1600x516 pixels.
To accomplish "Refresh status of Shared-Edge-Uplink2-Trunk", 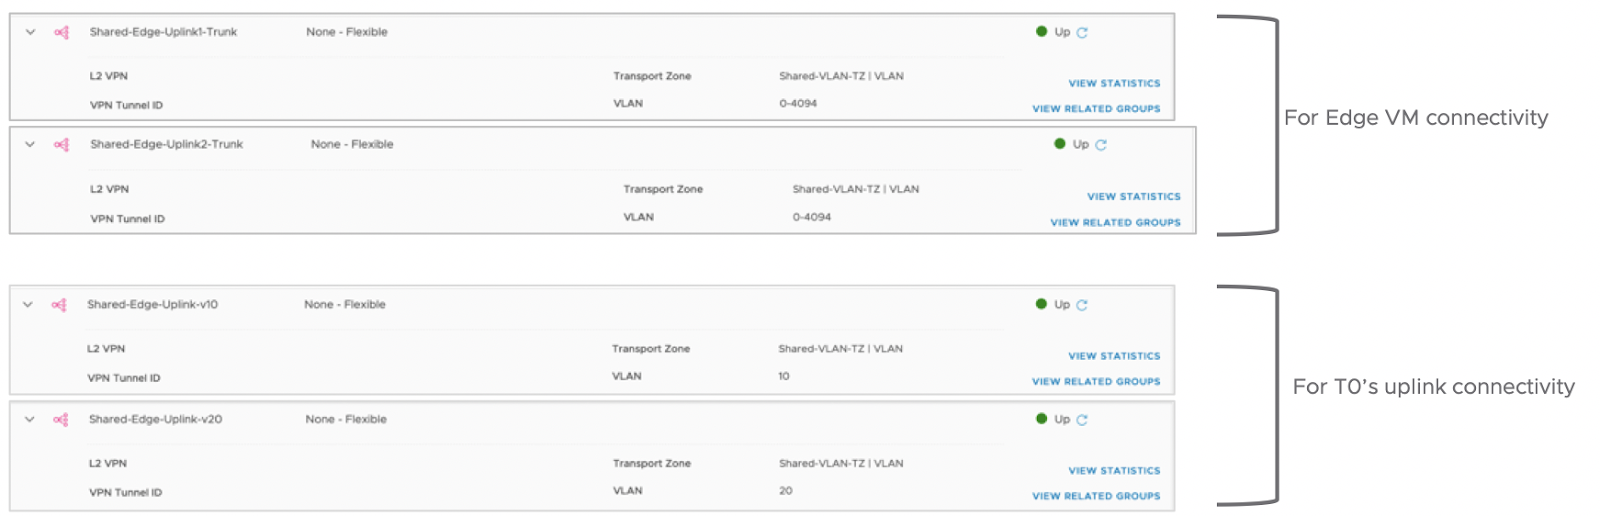I will (1101, 145).
